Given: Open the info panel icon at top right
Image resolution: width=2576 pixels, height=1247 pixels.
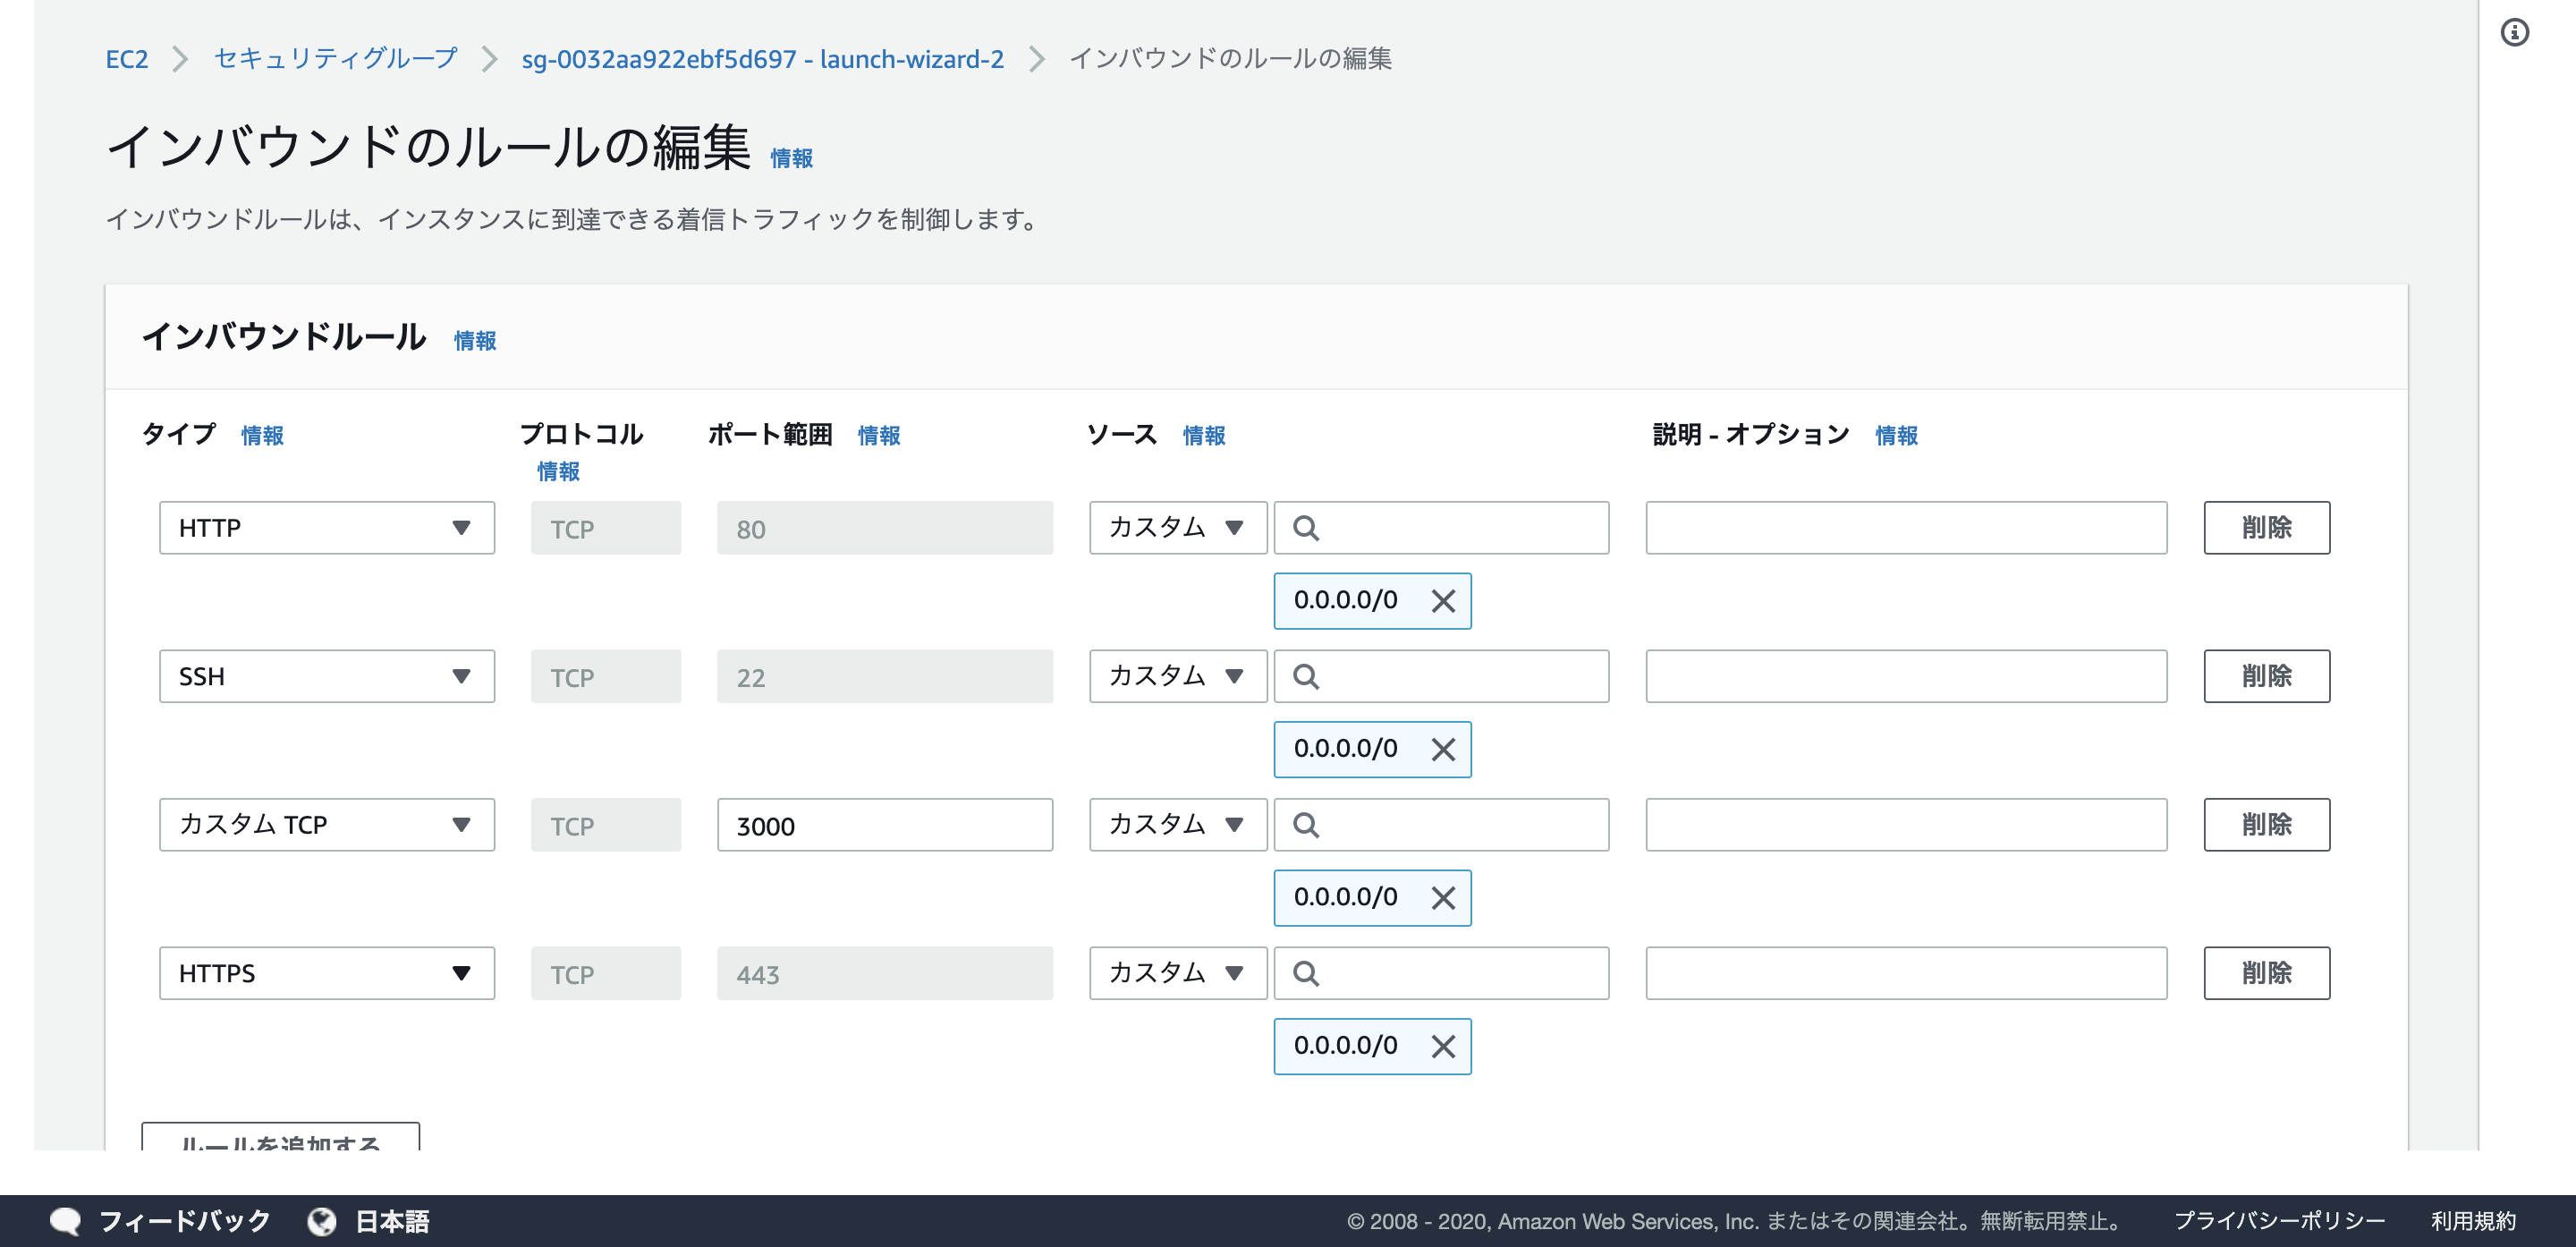Looking at the screenshot, I should pos(2514,33).
